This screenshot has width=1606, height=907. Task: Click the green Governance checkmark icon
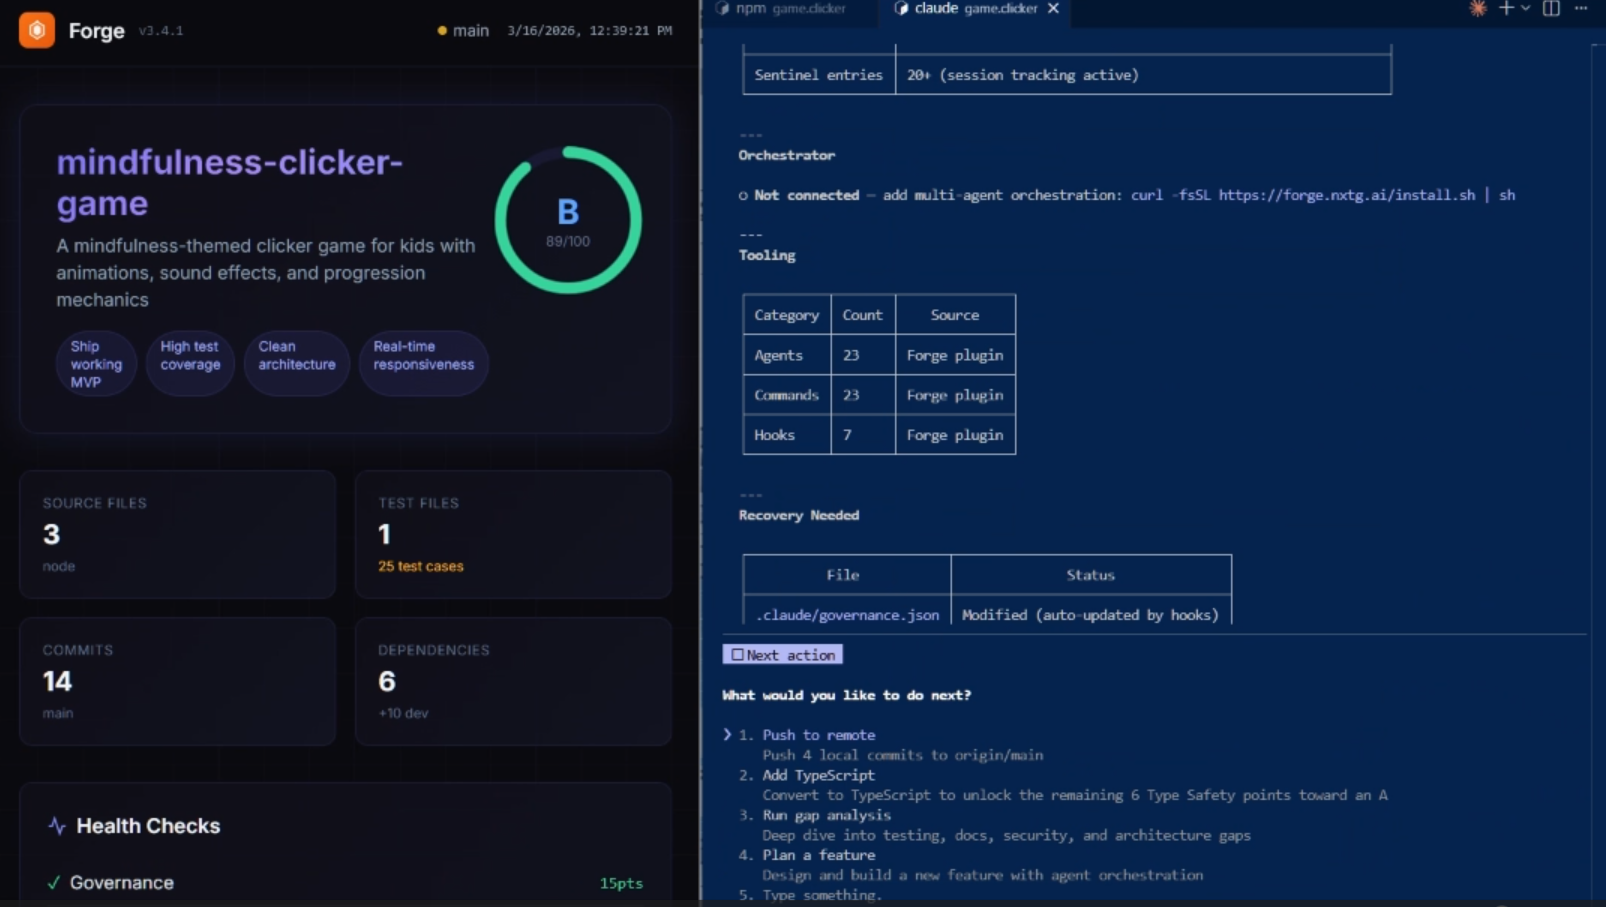[x=52, y=883]
